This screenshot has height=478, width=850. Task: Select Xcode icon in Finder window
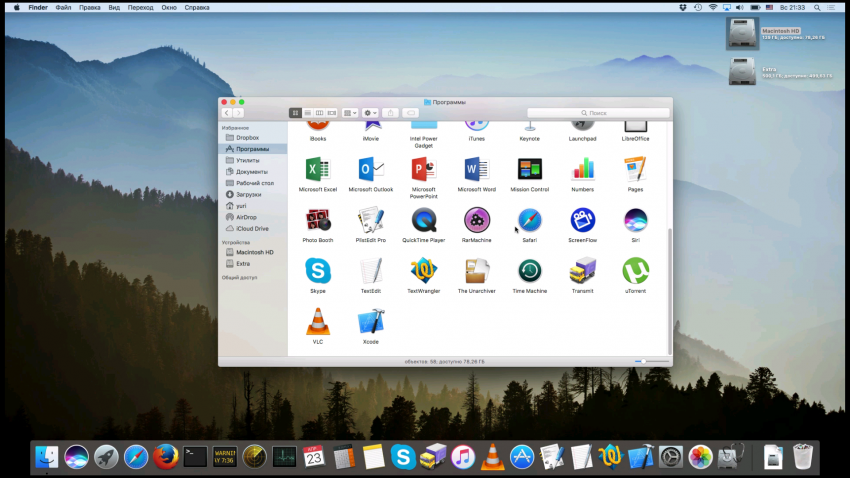371,322
